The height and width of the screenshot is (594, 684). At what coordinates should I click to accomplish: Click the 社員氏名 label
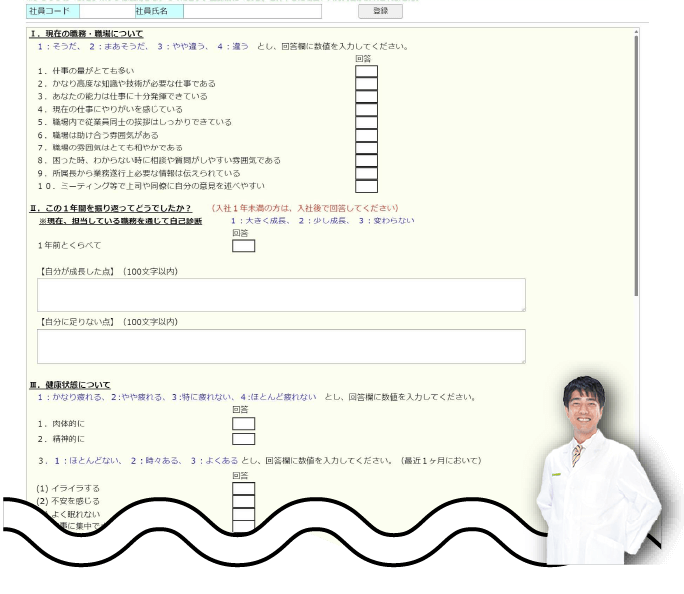(159, 12)
